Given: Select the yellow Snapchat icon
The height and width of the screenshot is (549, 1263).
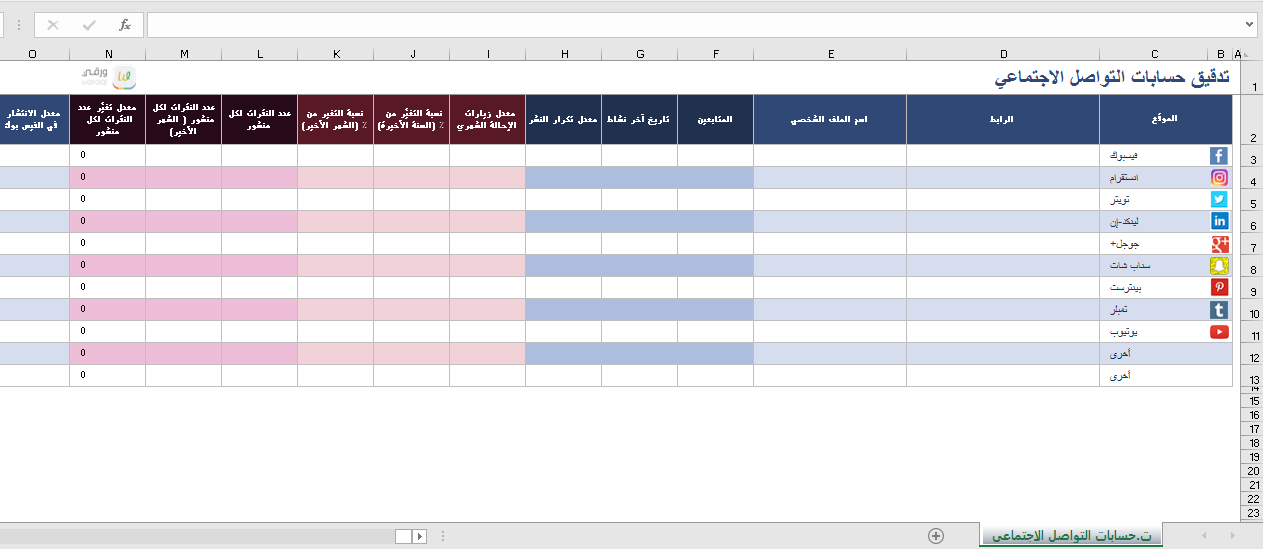Looking at the screenshot, I should (1219, 266).
